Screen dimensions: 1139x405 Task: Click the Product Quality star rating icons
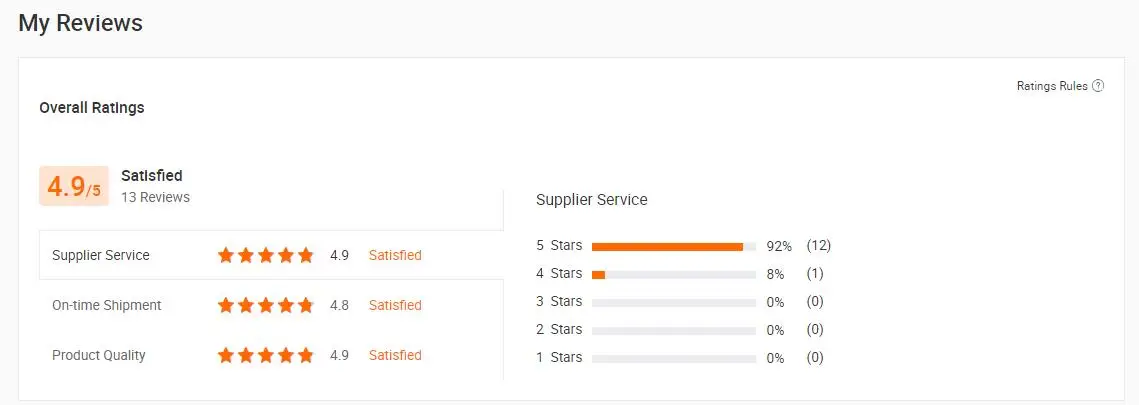pos(265,355)
